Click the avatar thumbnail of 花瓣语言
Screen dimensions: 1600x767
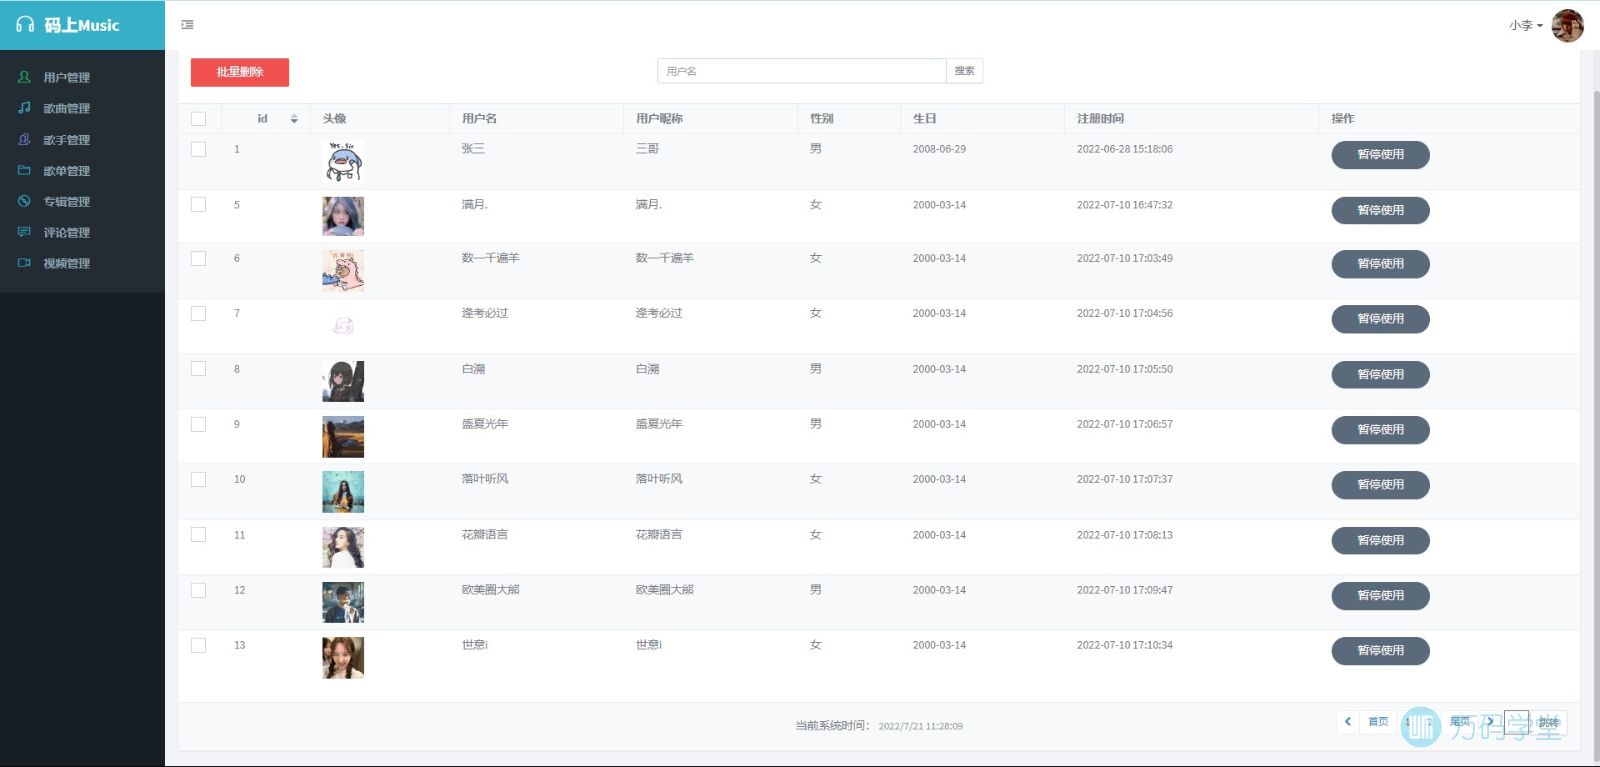(343, 548)
